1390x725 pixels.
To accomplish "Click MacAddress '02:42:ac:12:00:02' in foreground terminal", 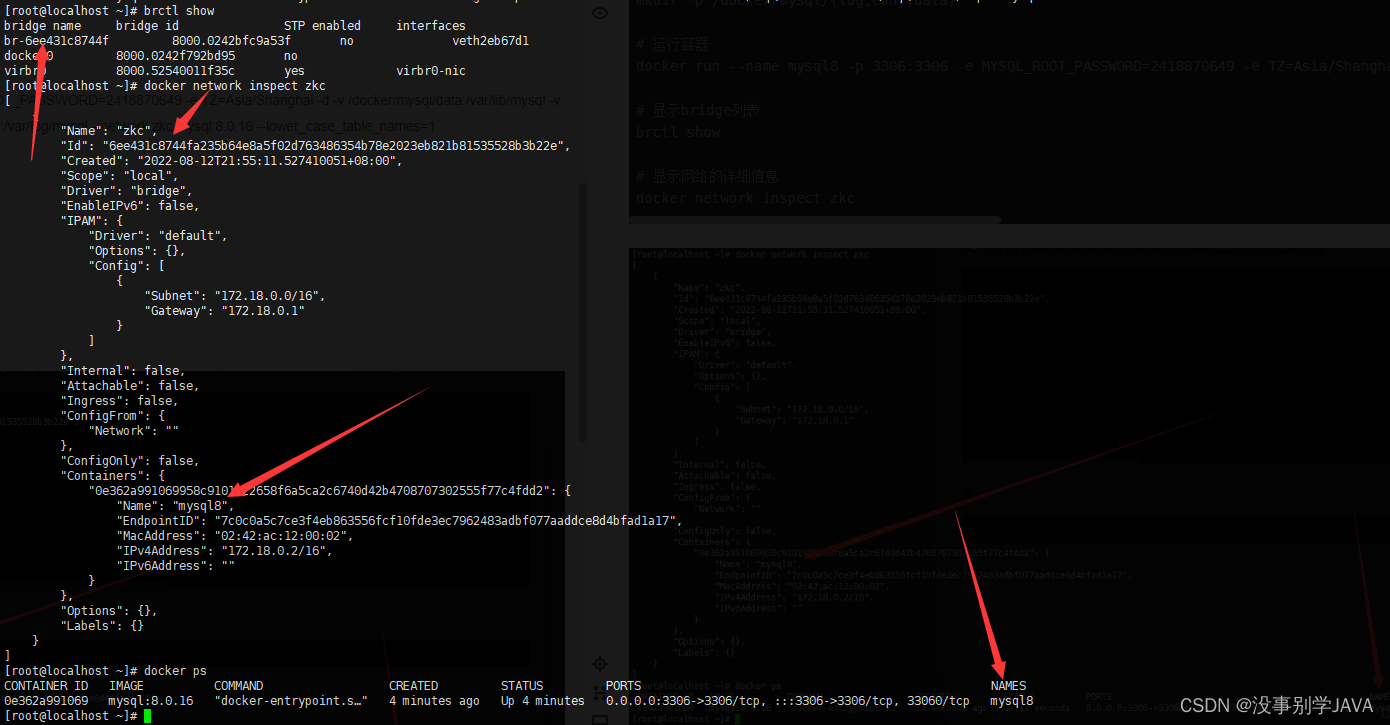I will point(283,536).
